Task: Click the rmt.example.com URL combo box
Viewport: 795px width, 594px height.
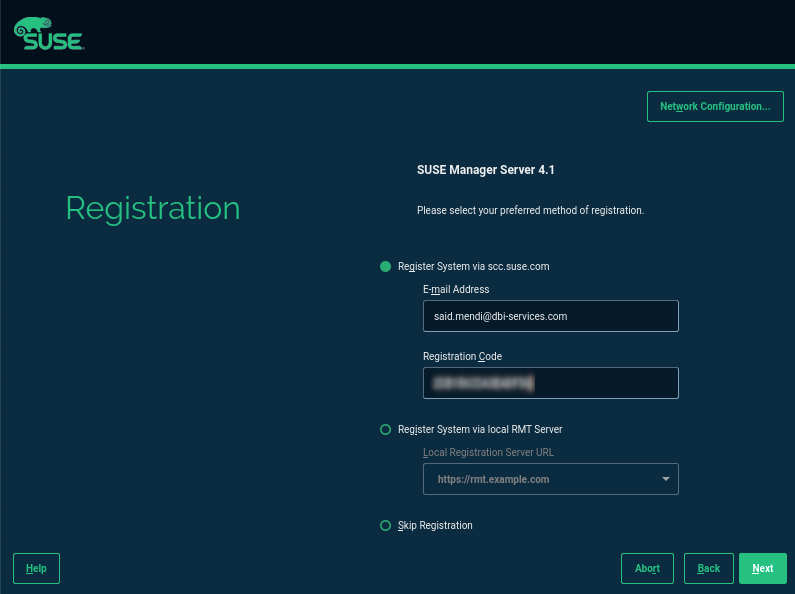Action: click(551, 479)
